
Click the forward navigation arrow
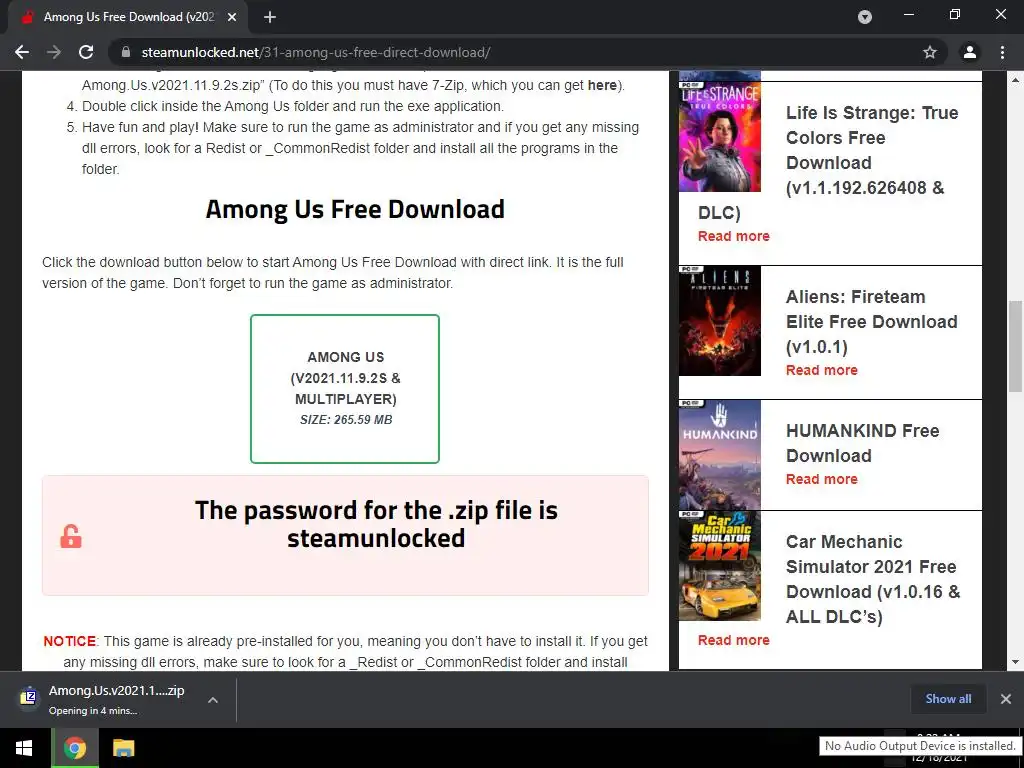point(54,52)
